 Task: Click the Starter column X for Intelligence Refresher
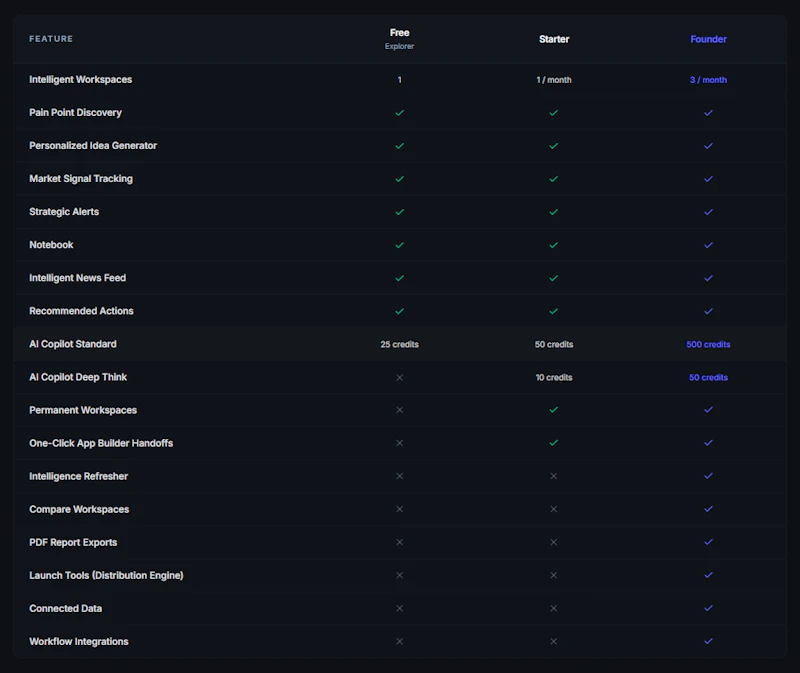click(x=554, y=476)
